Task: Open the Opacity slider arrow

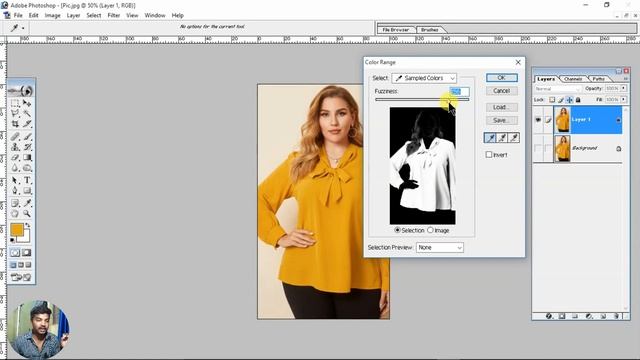Action: (x=624, y=88)
